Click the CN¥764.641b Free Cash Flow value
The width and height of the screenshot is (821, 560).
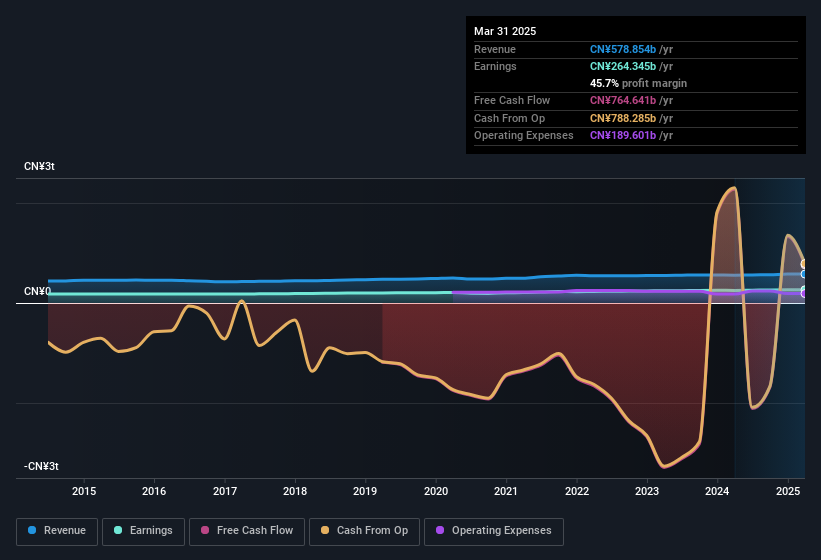pyautogui.click(x=623, y=100)
